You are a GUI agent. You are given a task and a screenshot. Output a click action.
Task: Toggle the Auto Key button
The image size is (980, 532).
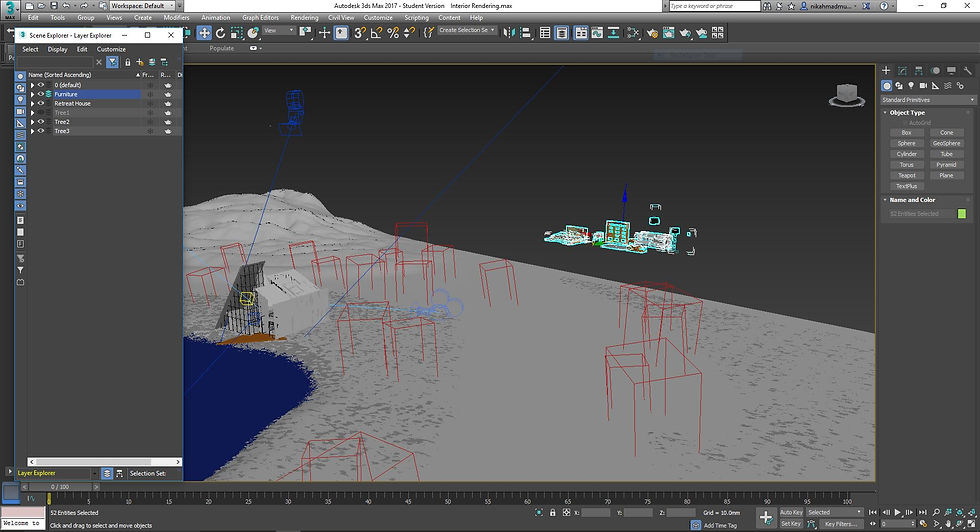pyautogui.click(x=791, y=512)
